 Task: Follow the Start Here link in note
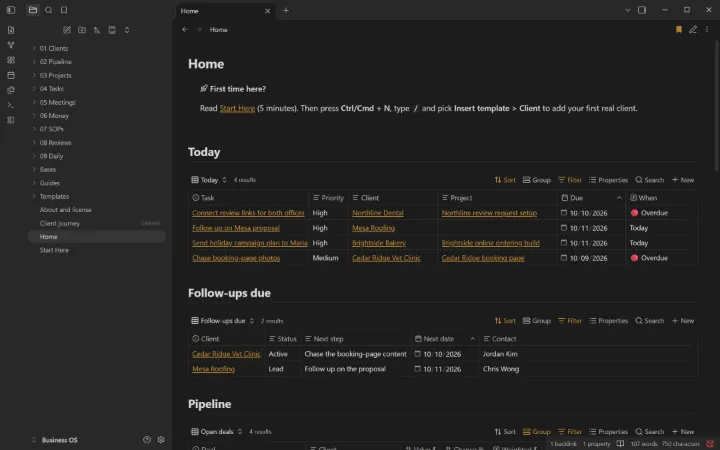click(237, 108)
